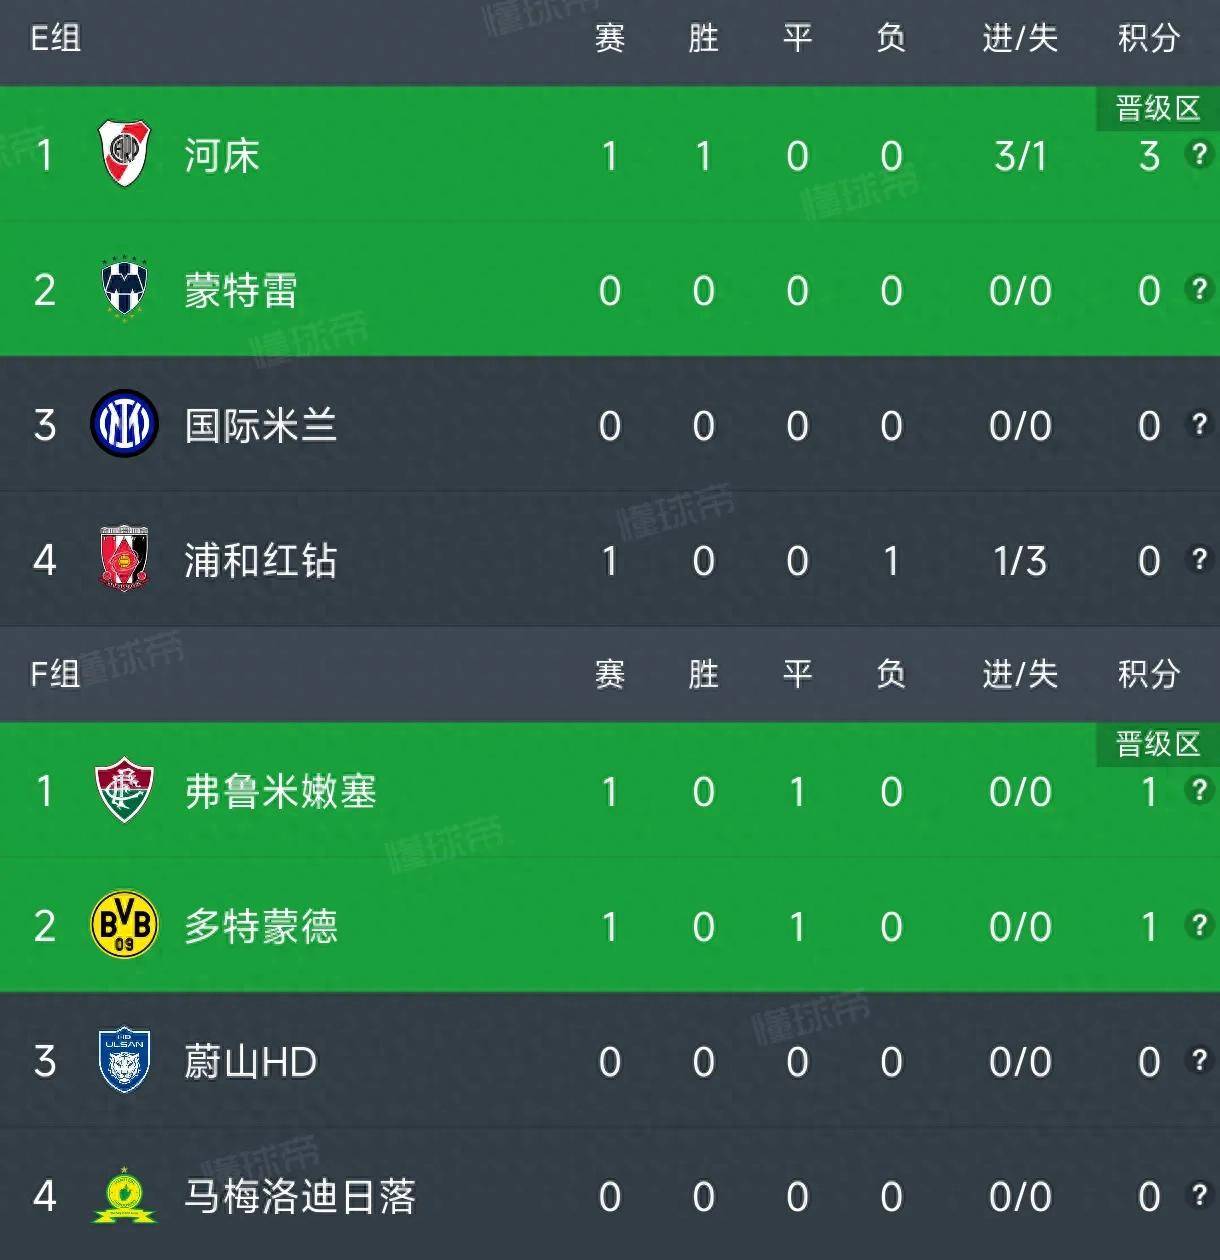Click the 积分 column header in F组

(x=1148, y=674)
